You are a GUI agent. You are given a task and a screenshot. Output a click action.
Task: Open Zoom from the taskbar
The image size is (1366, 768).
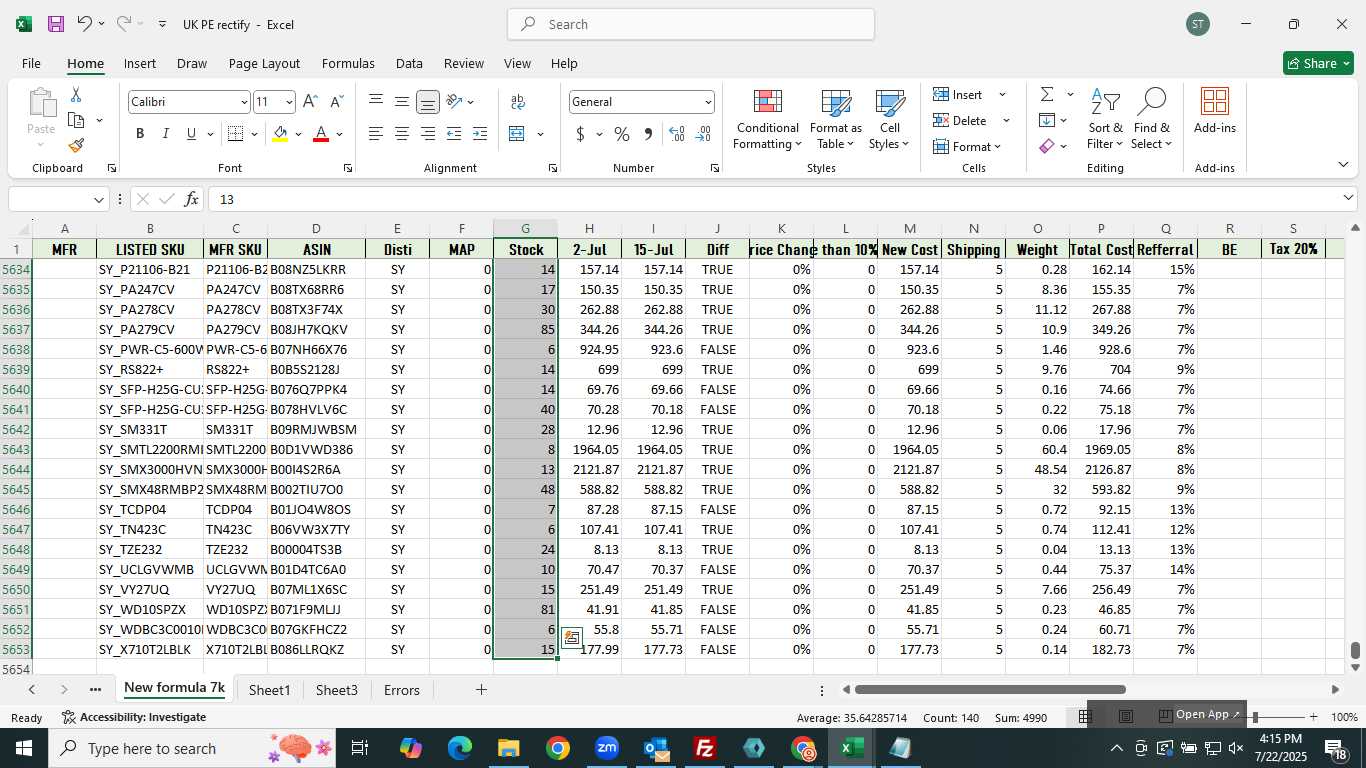[x=607, y=748]
